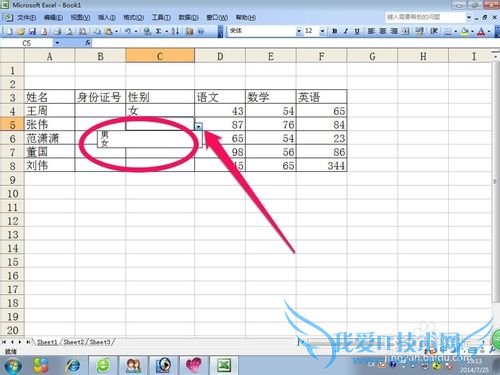The width and height of the screenshot is (500, 375).
Task: Click the Merge and Center icon
Action: (405, 31)
